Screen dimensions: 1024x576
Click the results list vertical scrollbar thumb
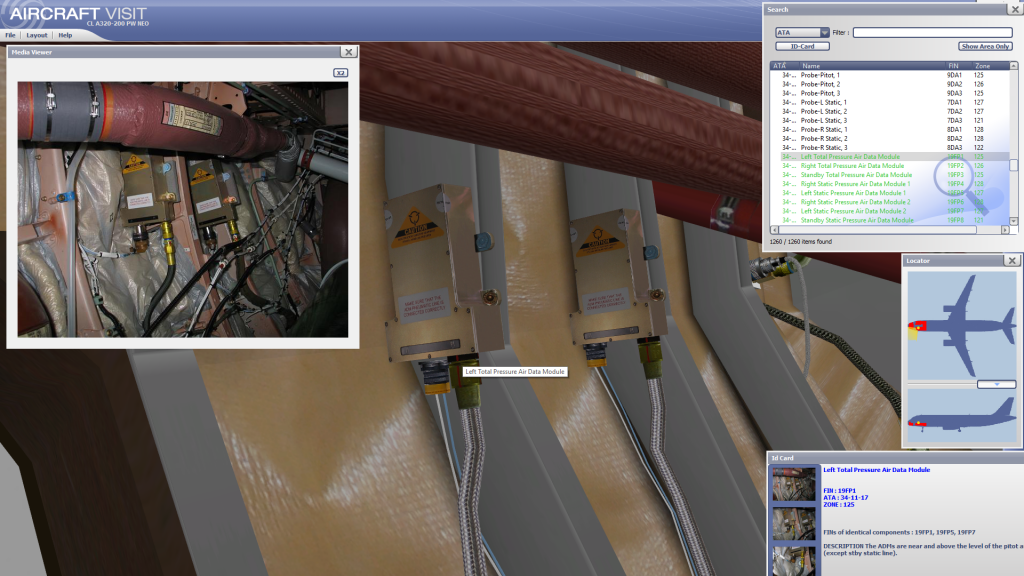pos(1014,165)
